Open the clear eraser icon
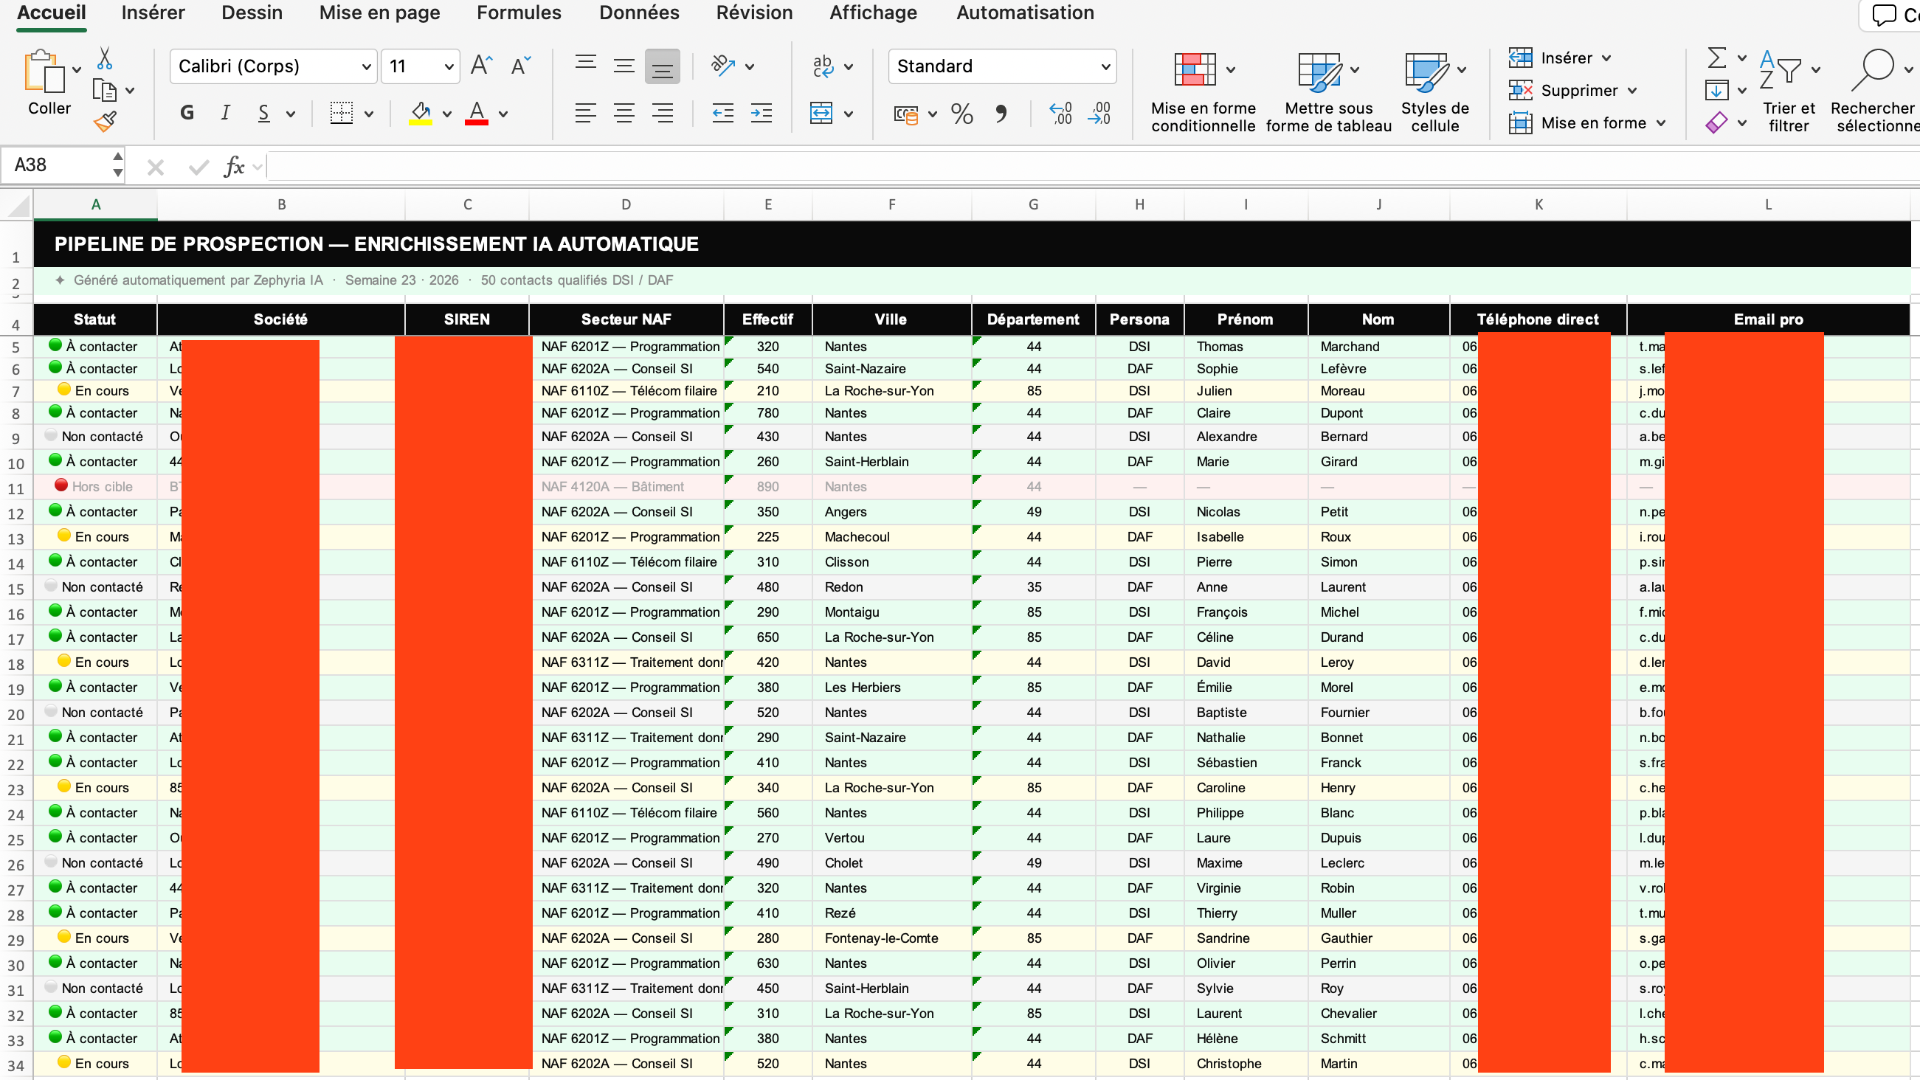Viewport: 1920px width, 1080px height. 1717,123
